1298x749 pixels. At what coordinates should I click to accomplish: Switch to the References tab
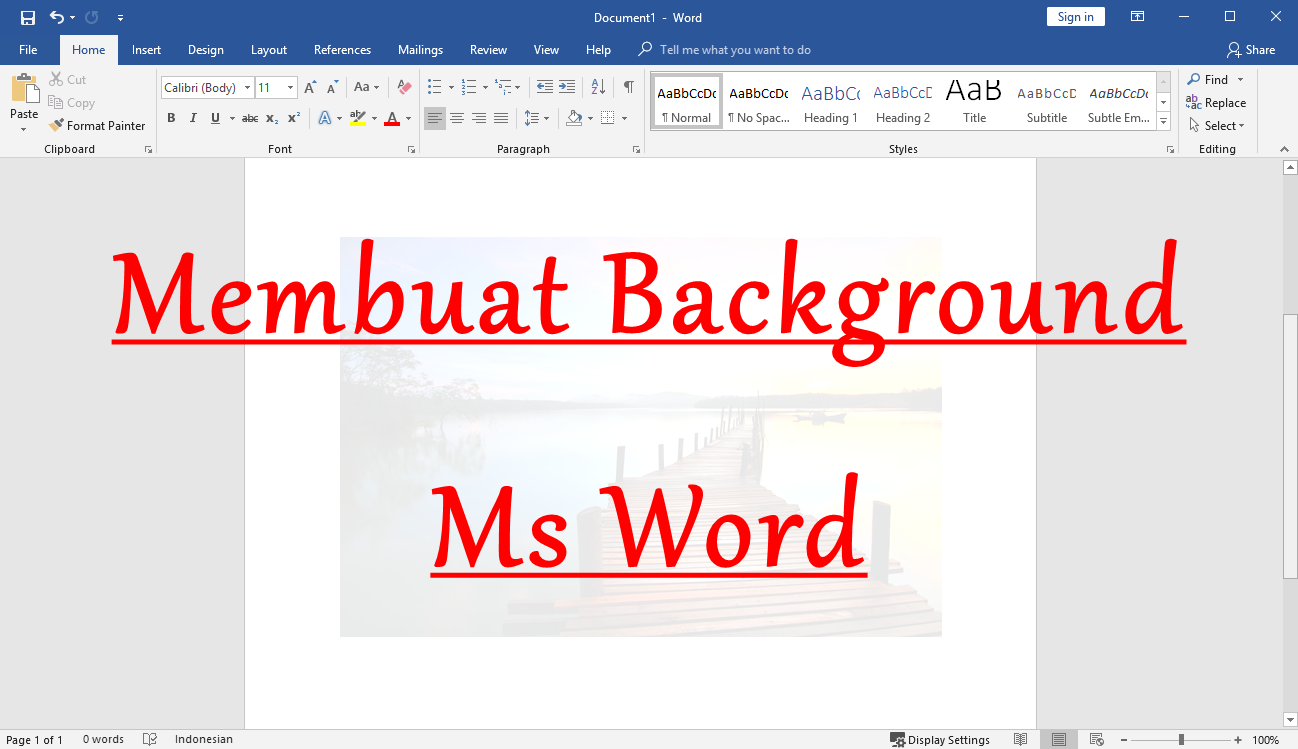point(342,49)
